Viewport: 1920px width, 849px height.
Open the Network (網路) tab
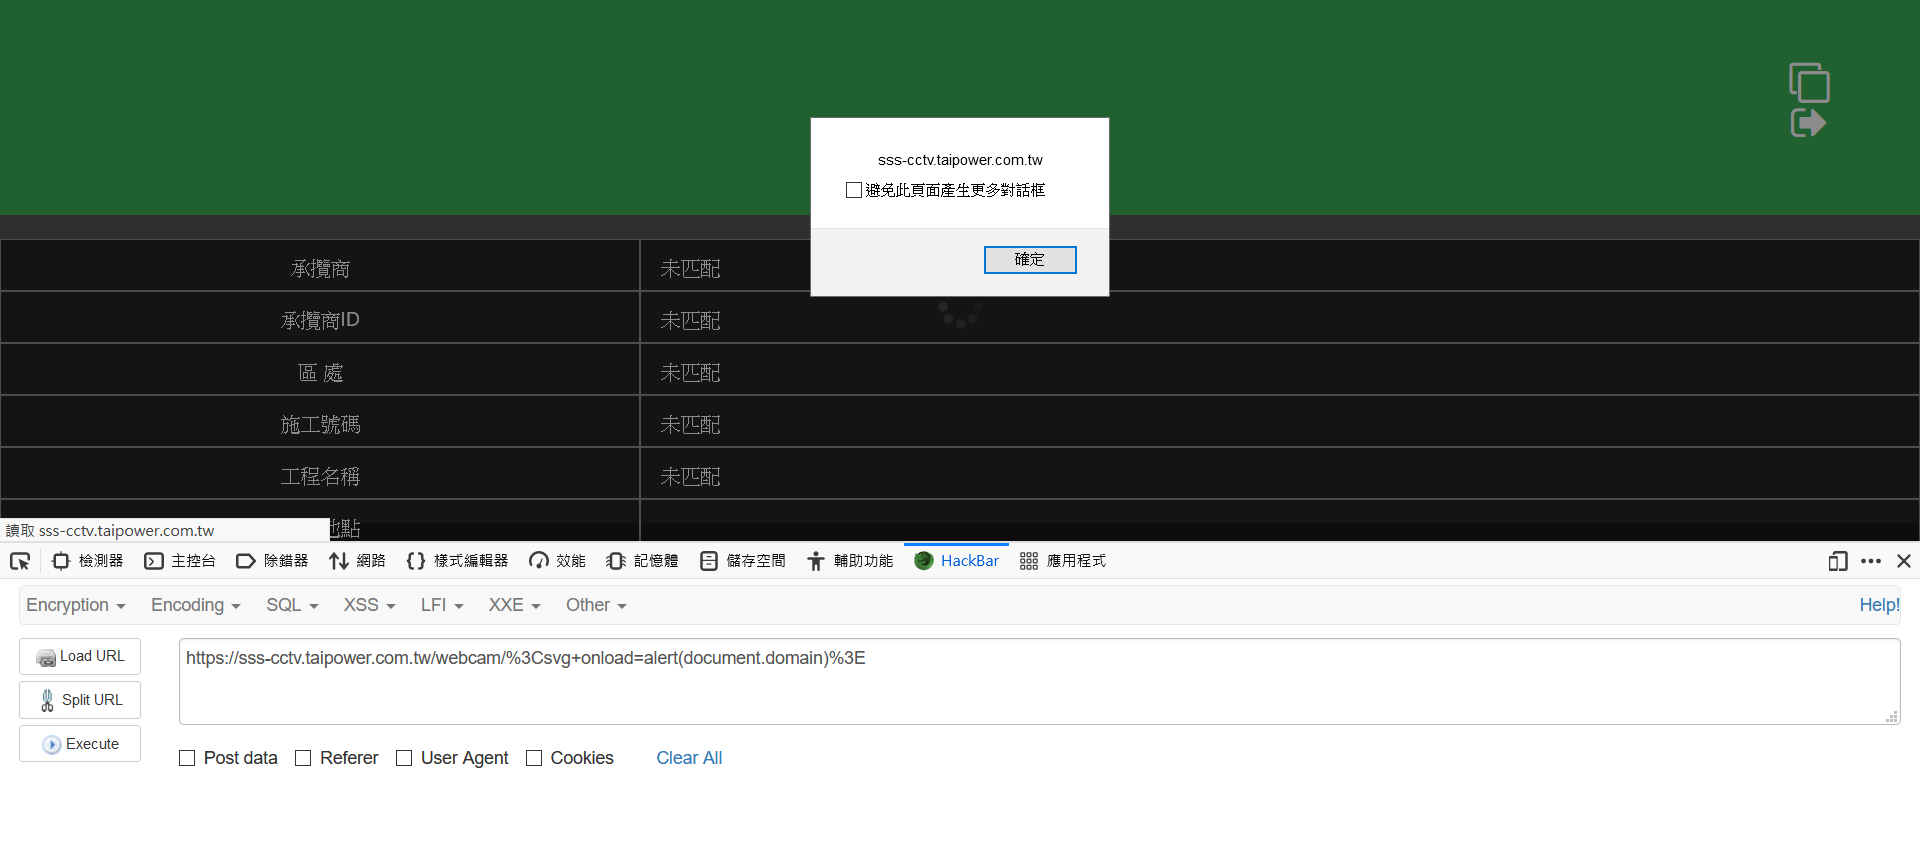(x=357, y=561)
